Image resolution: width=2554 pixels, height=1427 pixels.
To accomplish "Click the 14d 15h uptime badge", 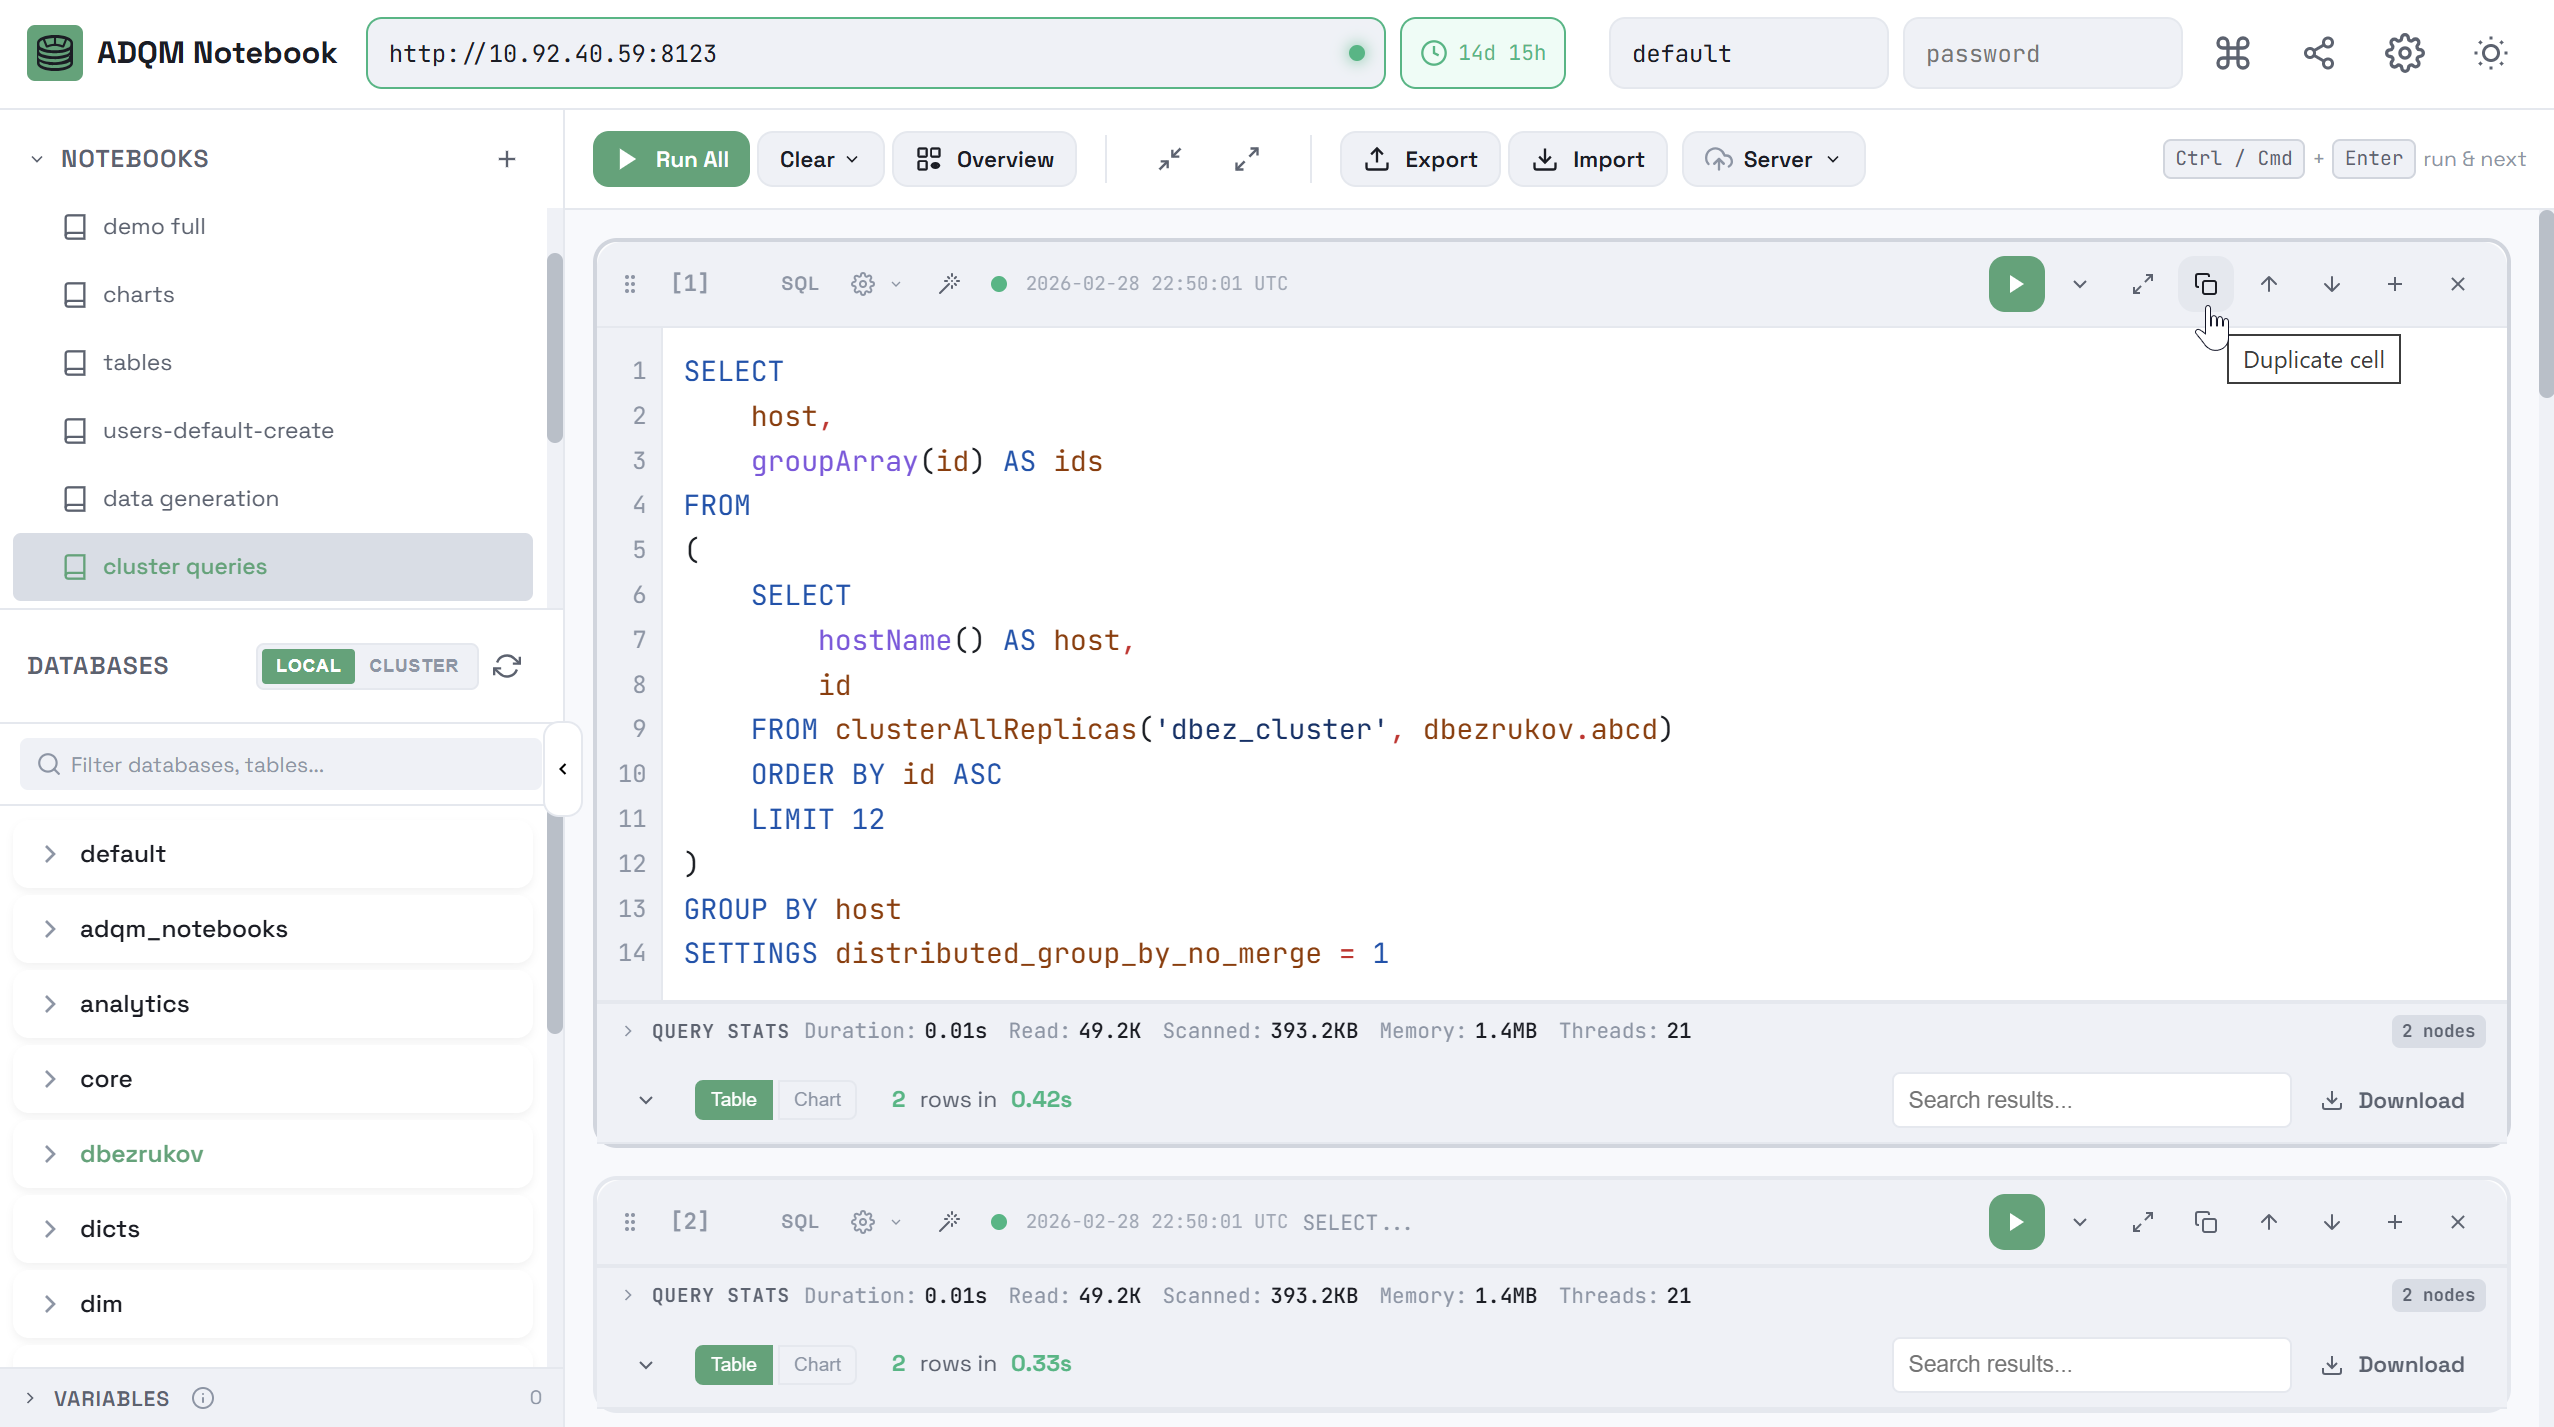I will click(1483, 53).
